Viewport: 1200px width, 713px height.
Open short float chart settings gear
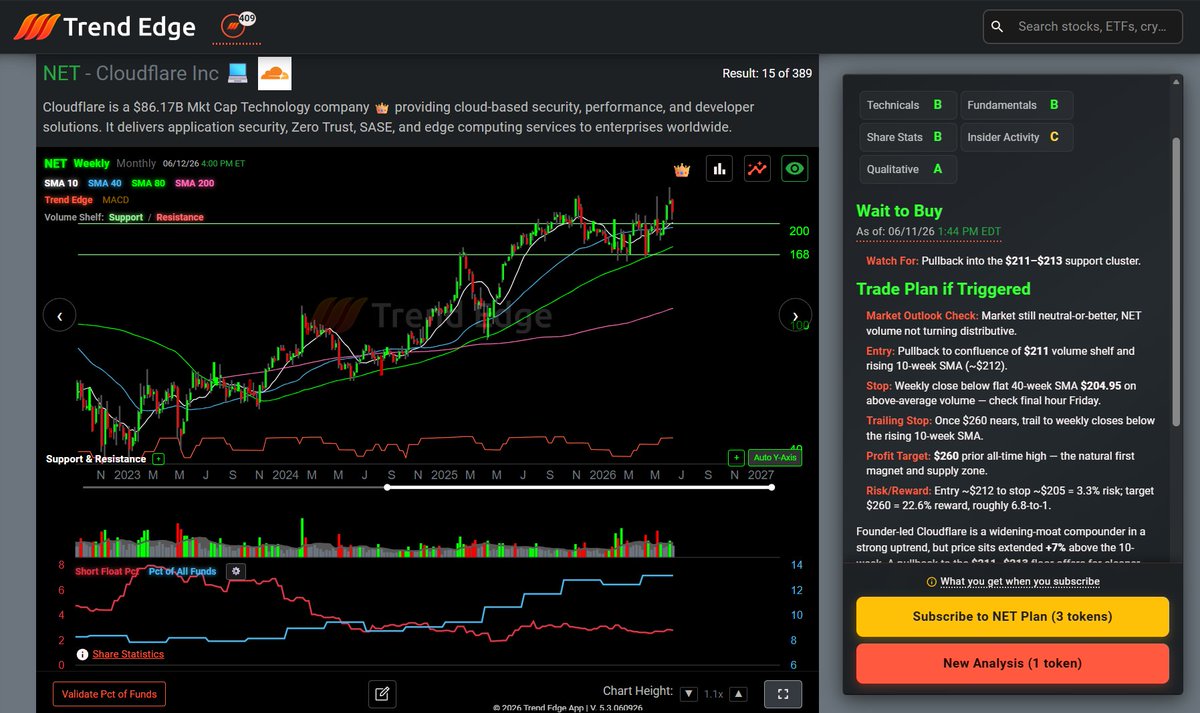236,571
